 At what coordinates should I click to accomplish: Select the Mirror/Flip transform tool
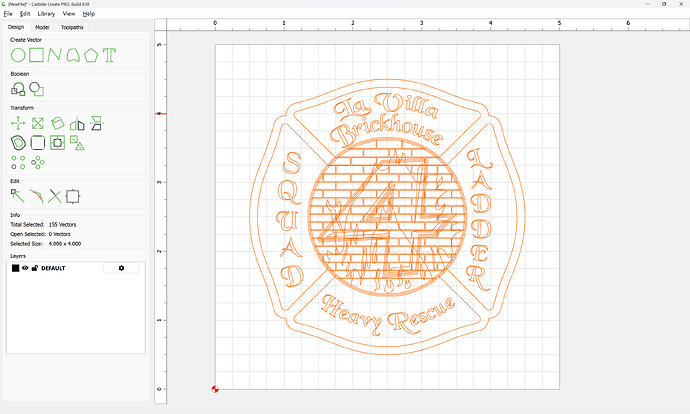(x=77, y=123)
